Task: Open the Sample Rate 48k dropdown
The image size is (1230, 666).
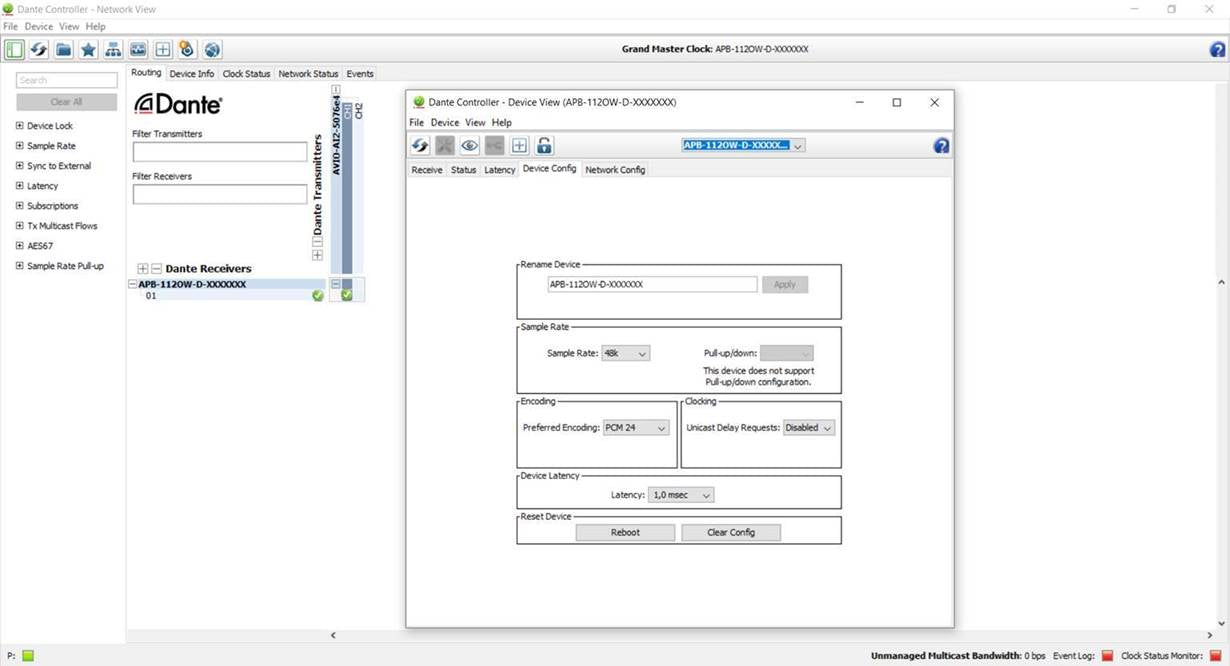Action: (626, 353)
